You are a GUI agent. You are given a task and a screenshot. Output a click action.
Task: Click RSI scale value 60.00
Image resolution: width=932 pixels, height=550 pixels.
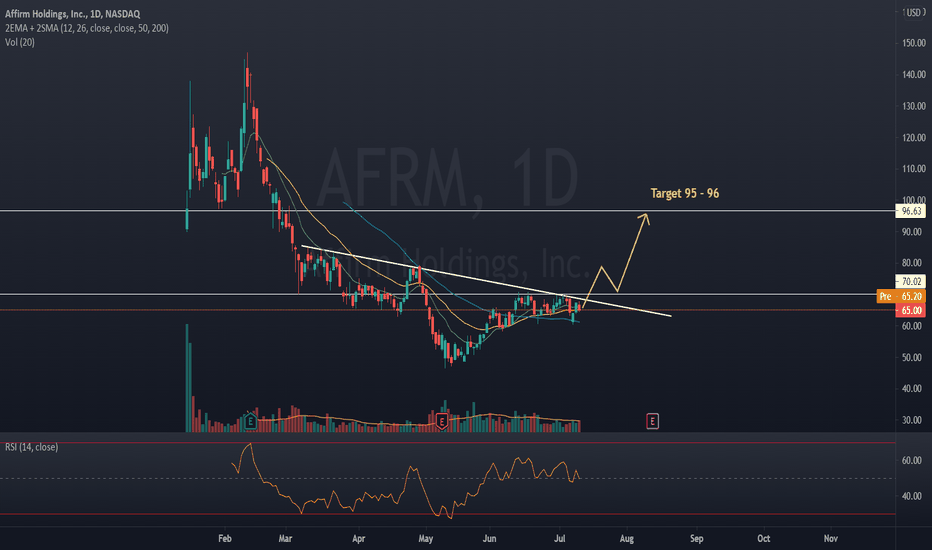[911, 460]
